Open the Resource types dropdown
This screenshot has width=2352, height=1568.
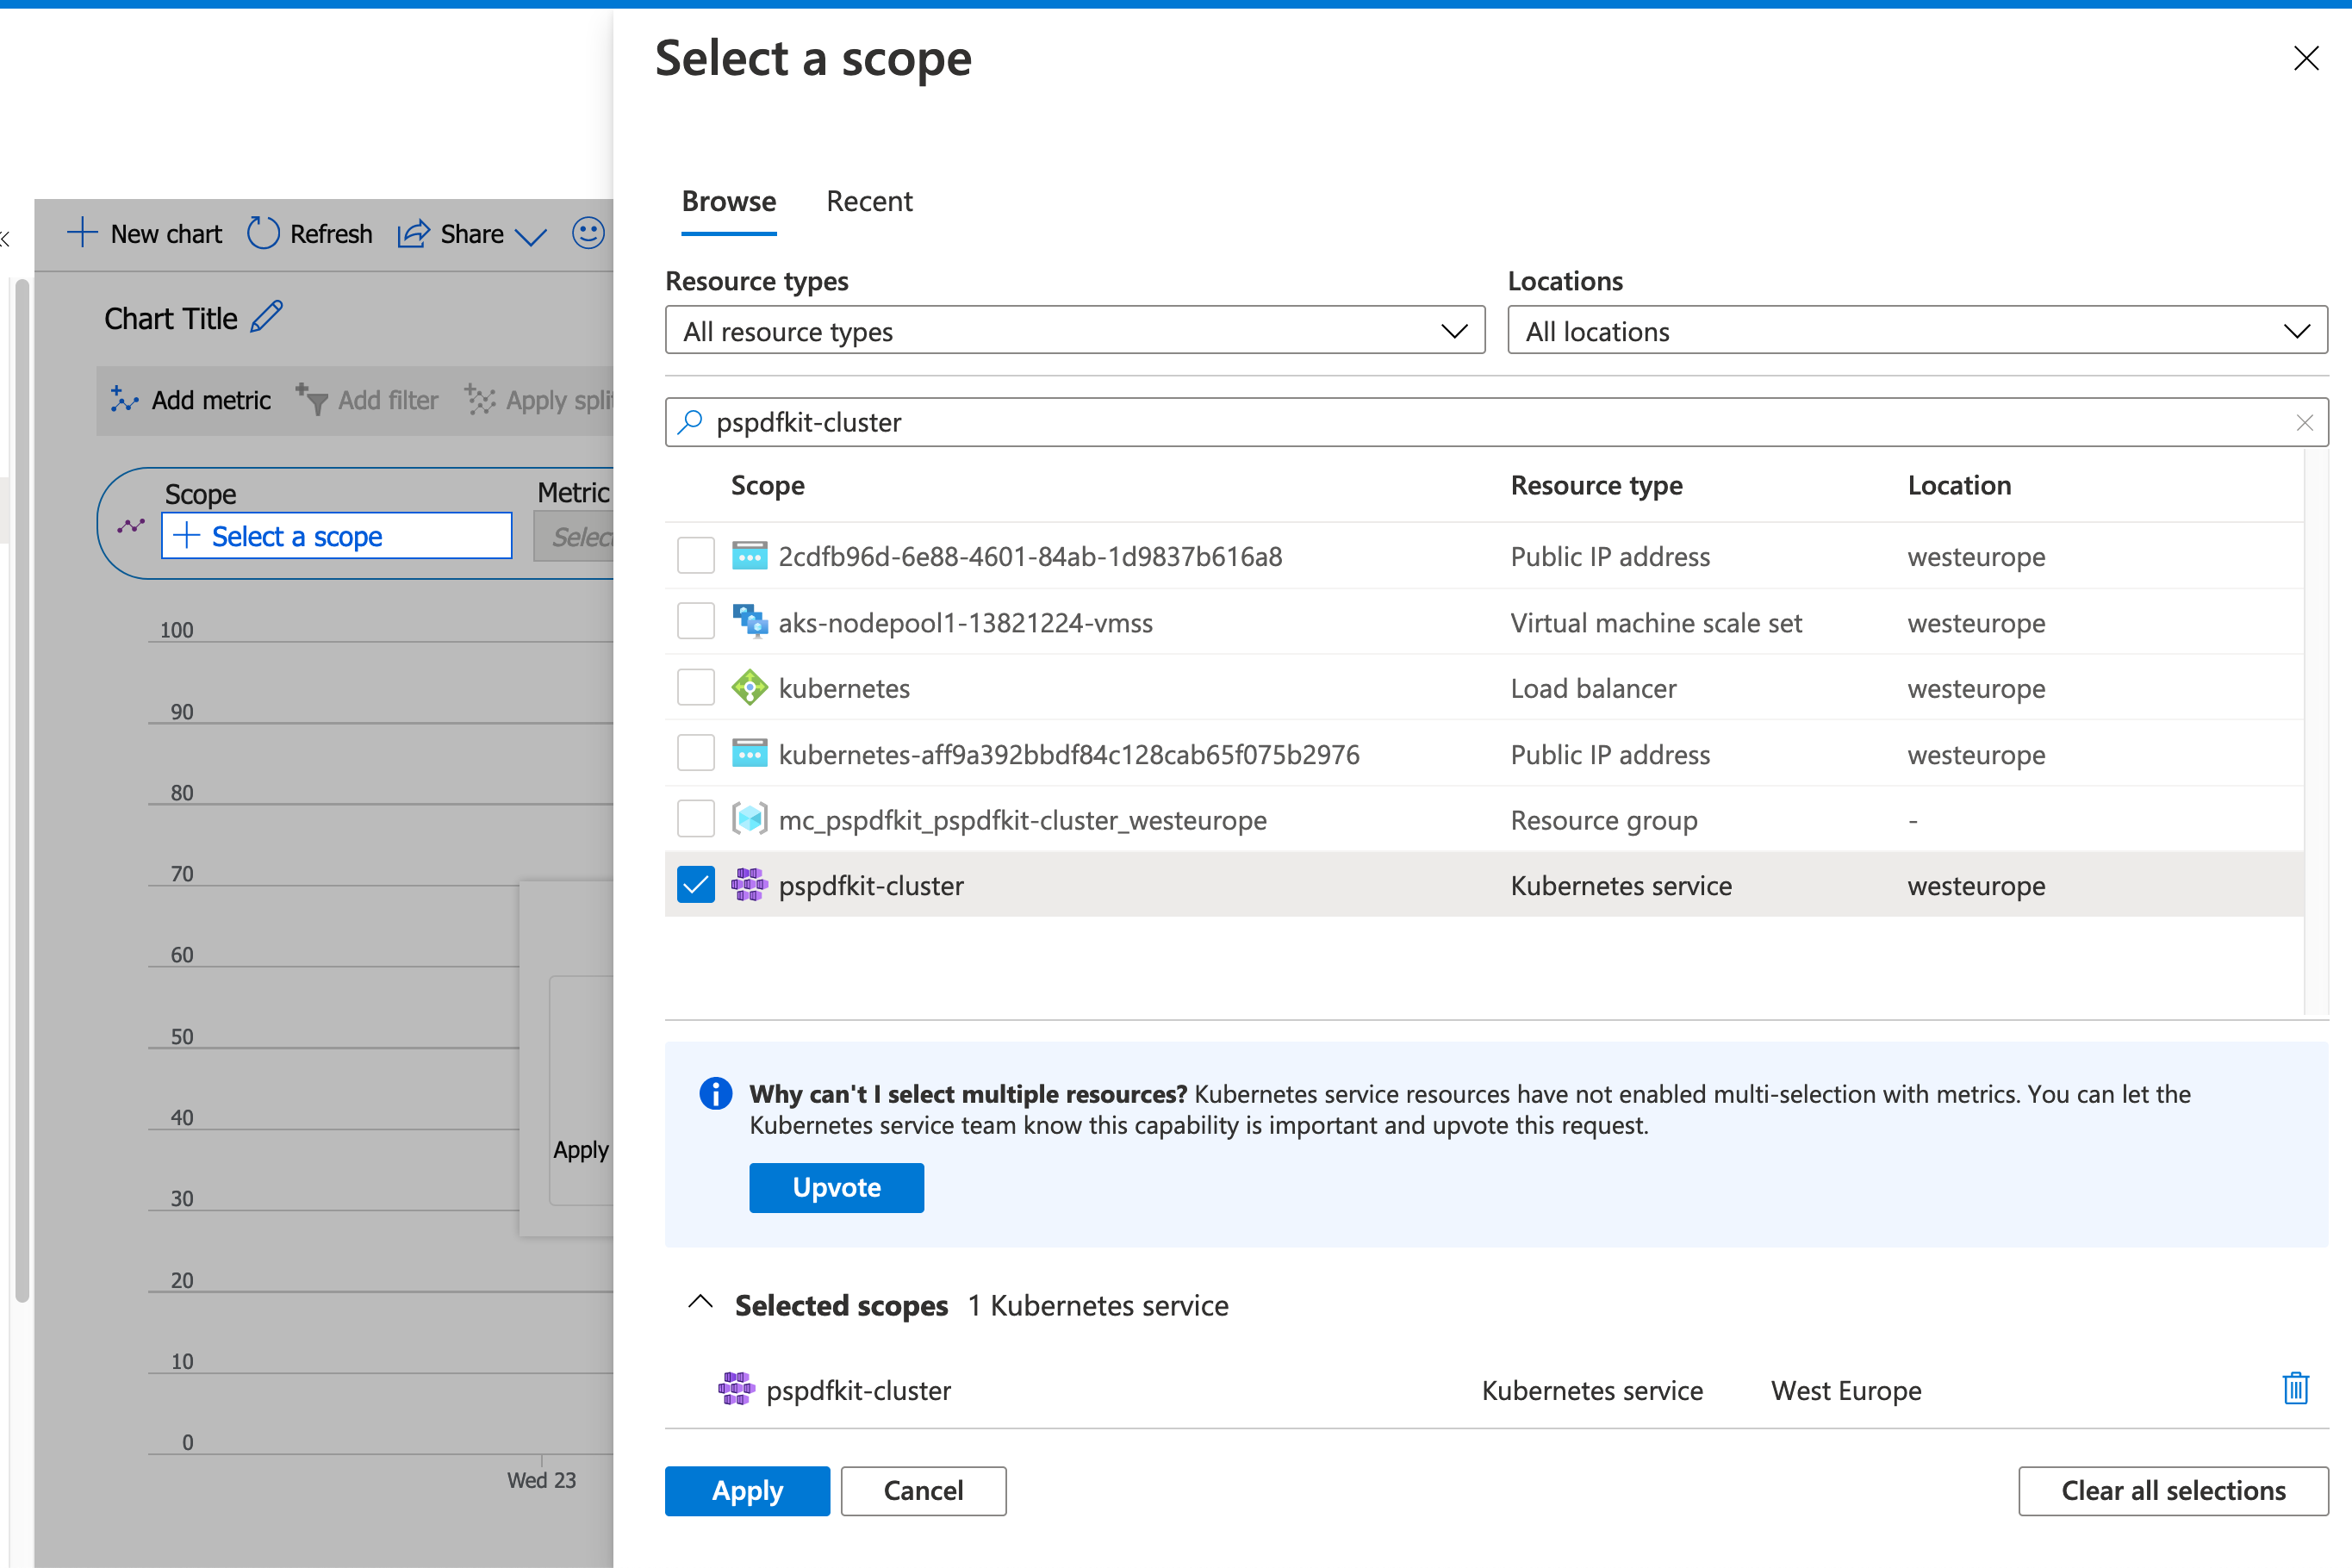point(1075,331)
